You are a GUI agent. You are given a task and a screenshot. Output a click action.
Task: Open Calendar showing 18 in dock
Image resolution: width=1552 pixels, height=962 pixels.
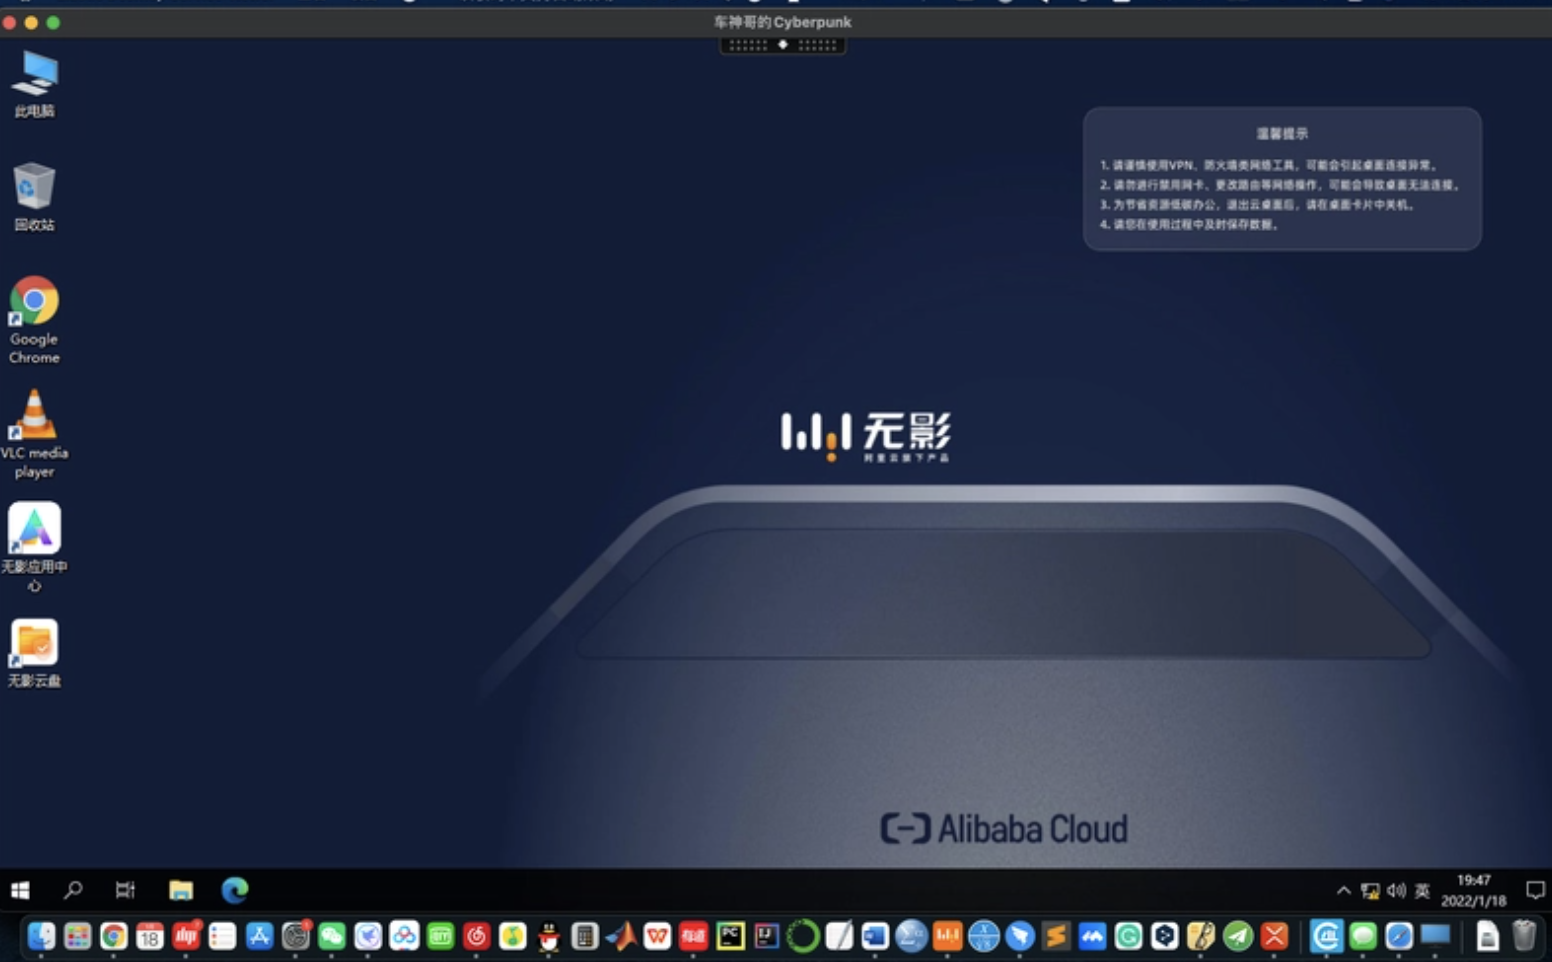point(150,936)
